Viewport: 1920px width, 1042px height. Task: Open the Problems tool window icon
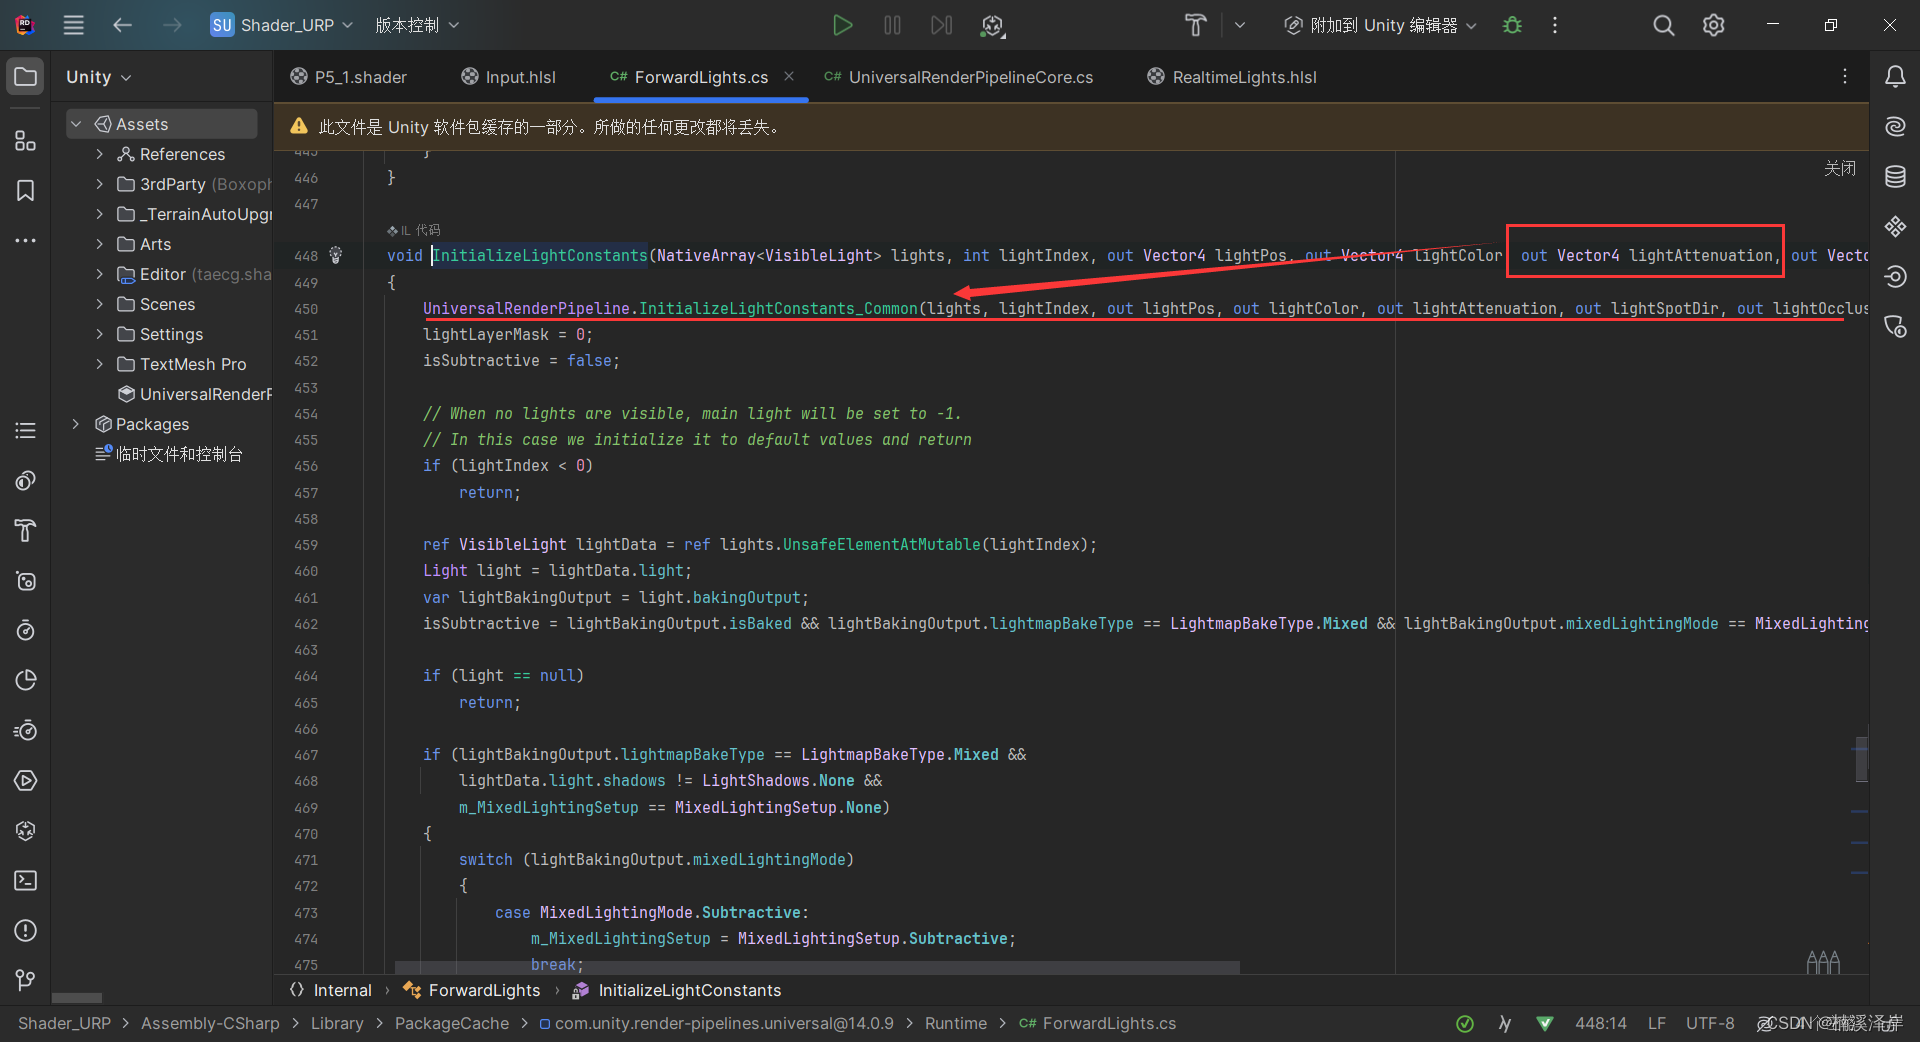[26, 931]
